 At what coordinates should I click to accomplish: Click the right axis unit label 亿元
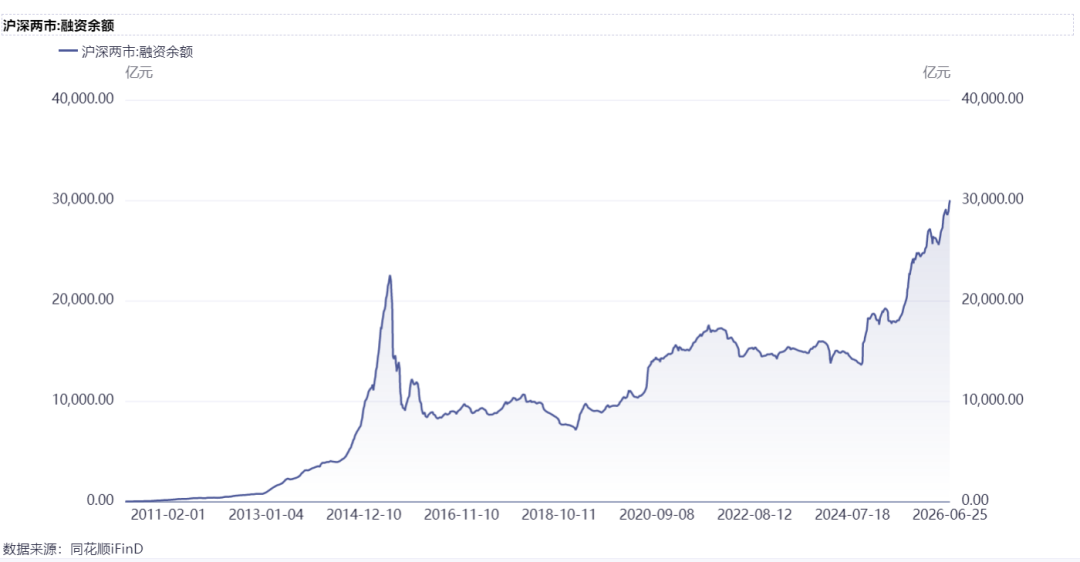pyautogui.click(x=936, y=72)
